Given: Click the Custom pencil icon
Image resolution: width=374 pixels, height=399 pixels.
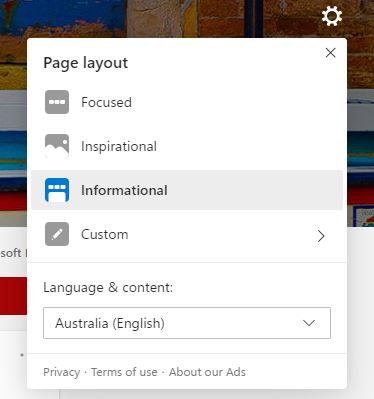Looking at the screenshot, I should tap(57, 234).
